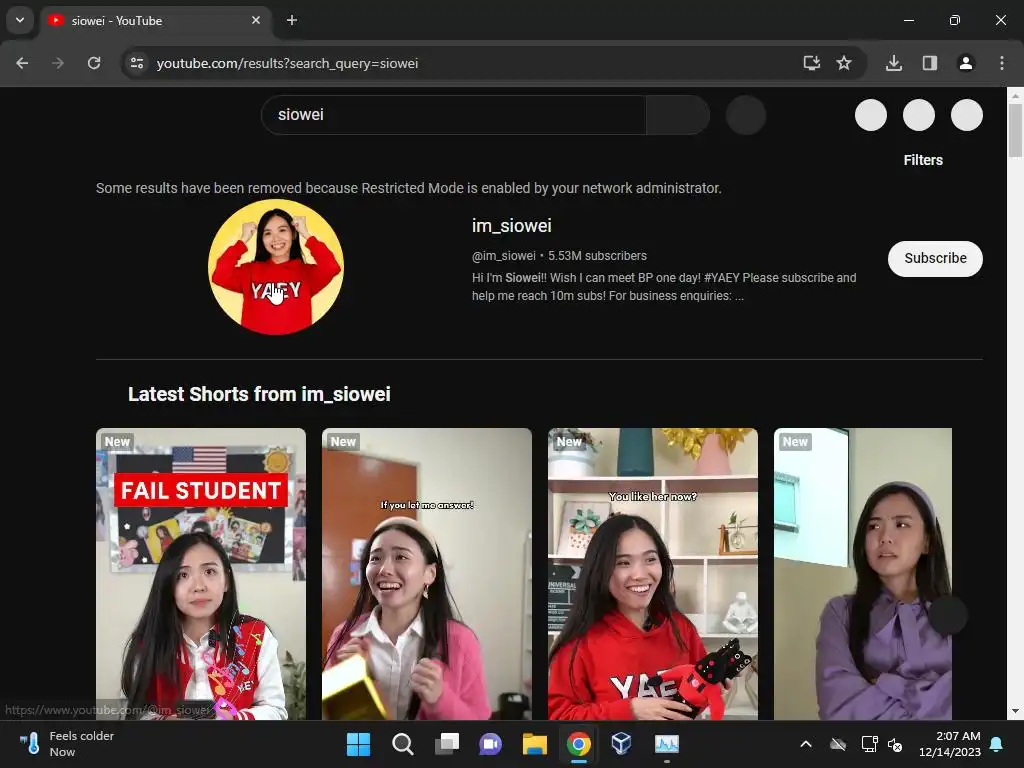Open the monitor graph taskbar app
Image resolution: width=1024 pixels, height=768 pixels.
coord(666,744)
